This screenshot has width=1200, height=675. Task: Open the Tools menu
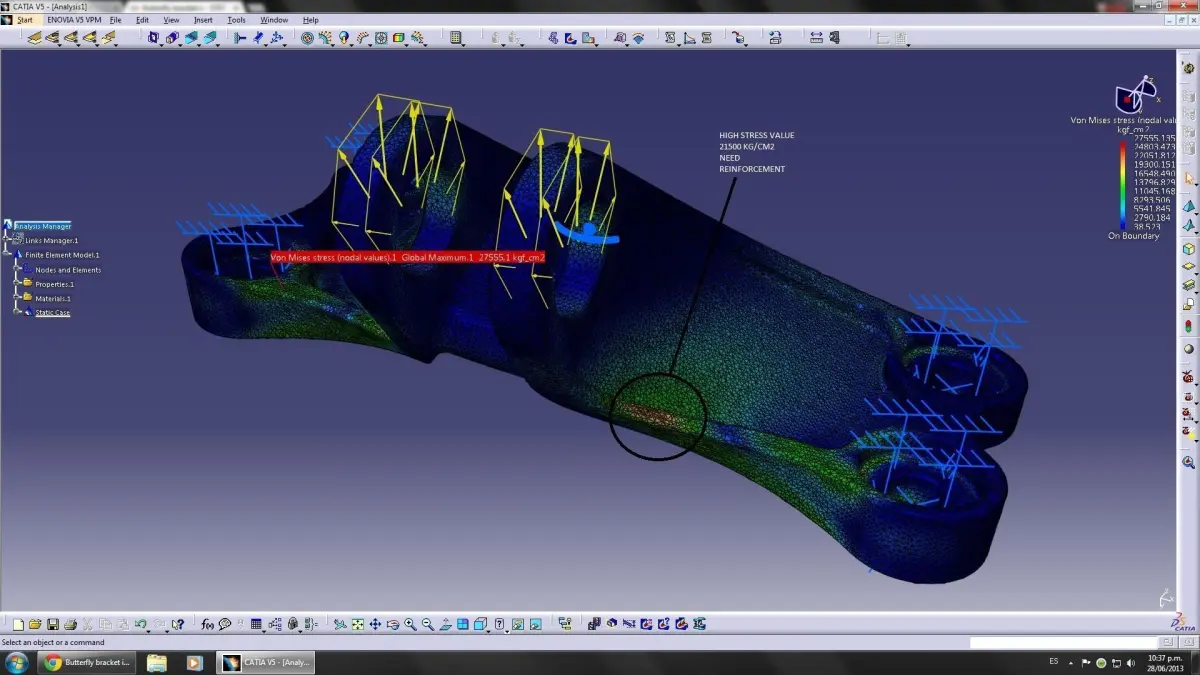pyautogui.click(x=236, y=19)
